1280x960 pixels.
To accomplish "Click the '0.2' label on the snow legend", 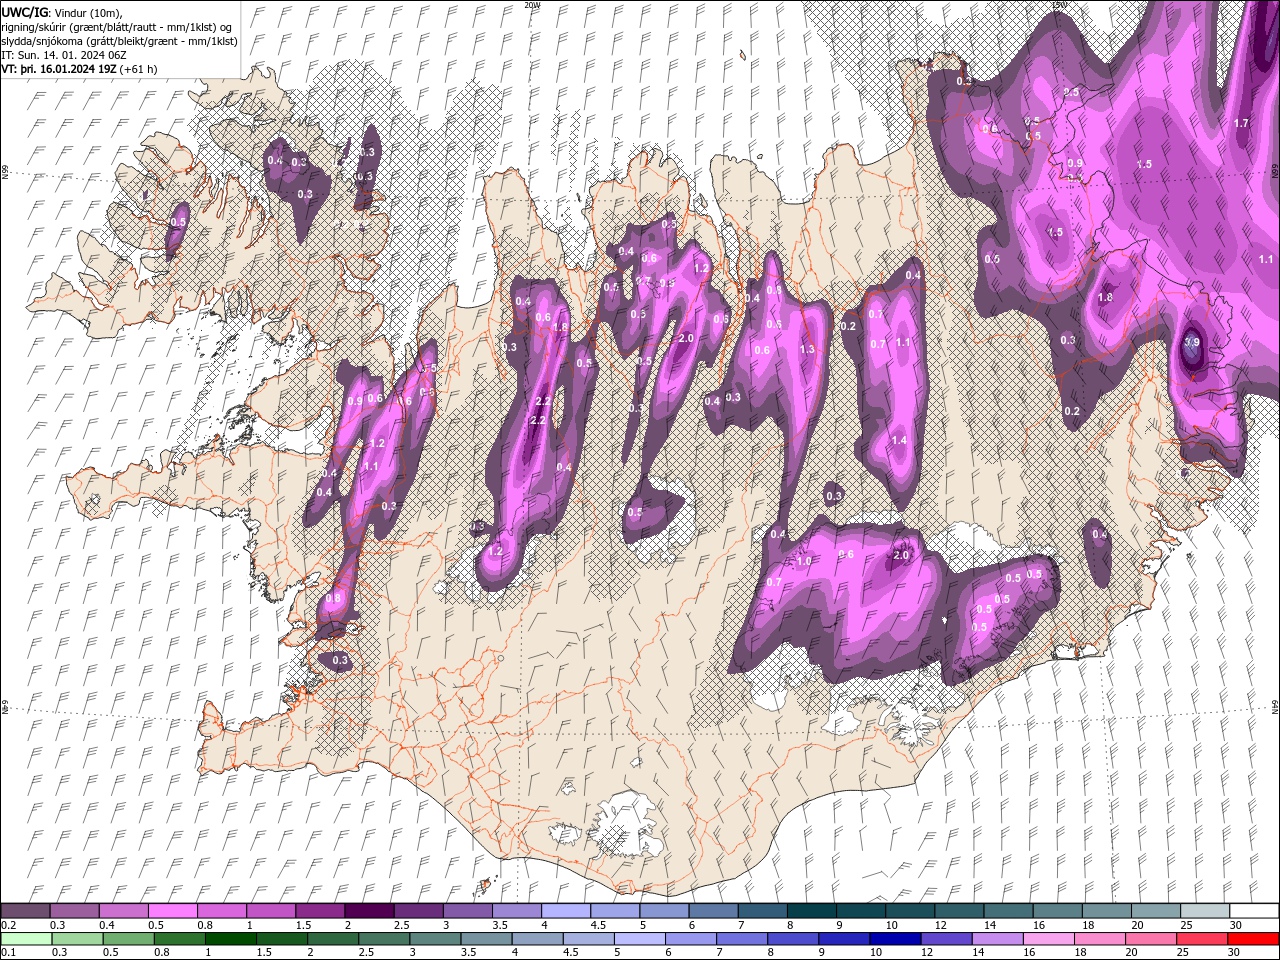I will pyautogui.click(x=8, y=925).
